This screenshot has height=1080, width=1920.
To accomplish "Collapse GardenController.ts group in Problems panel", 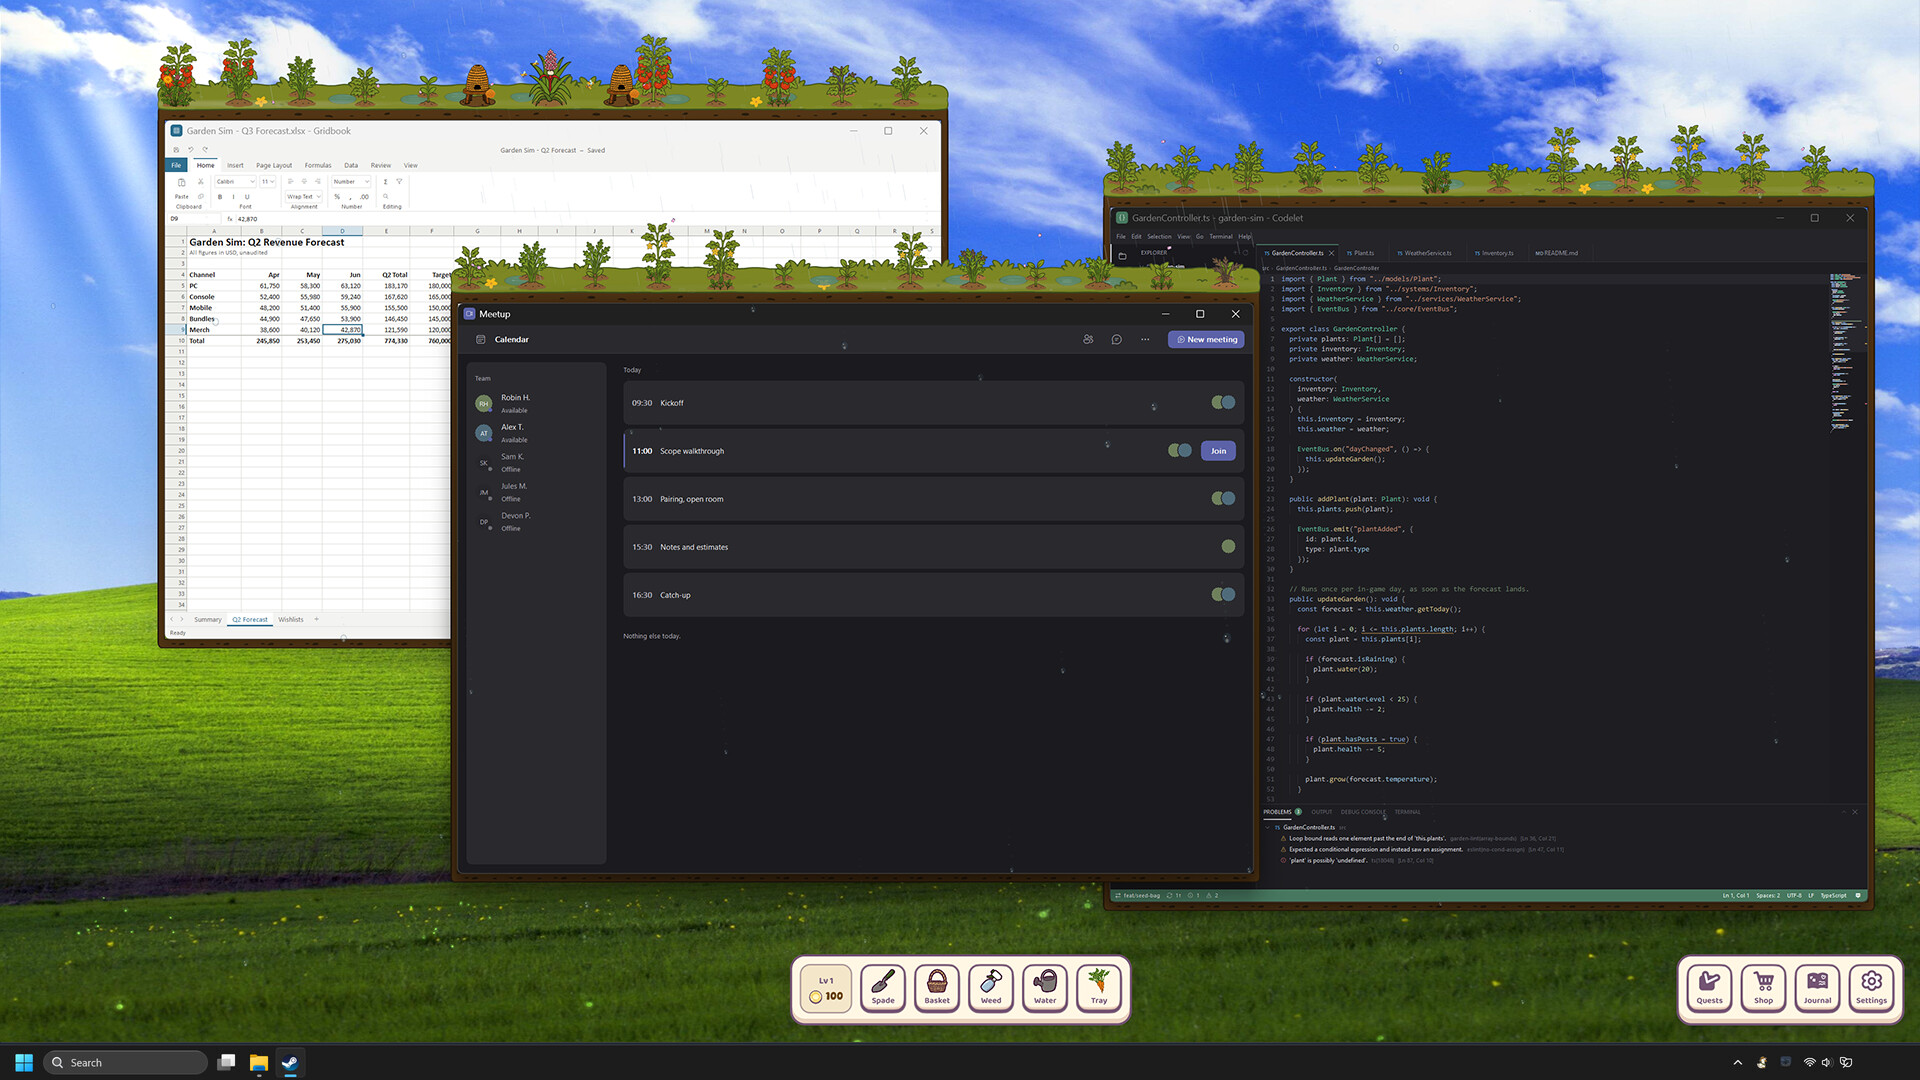I will click(x=1268, y=828).
